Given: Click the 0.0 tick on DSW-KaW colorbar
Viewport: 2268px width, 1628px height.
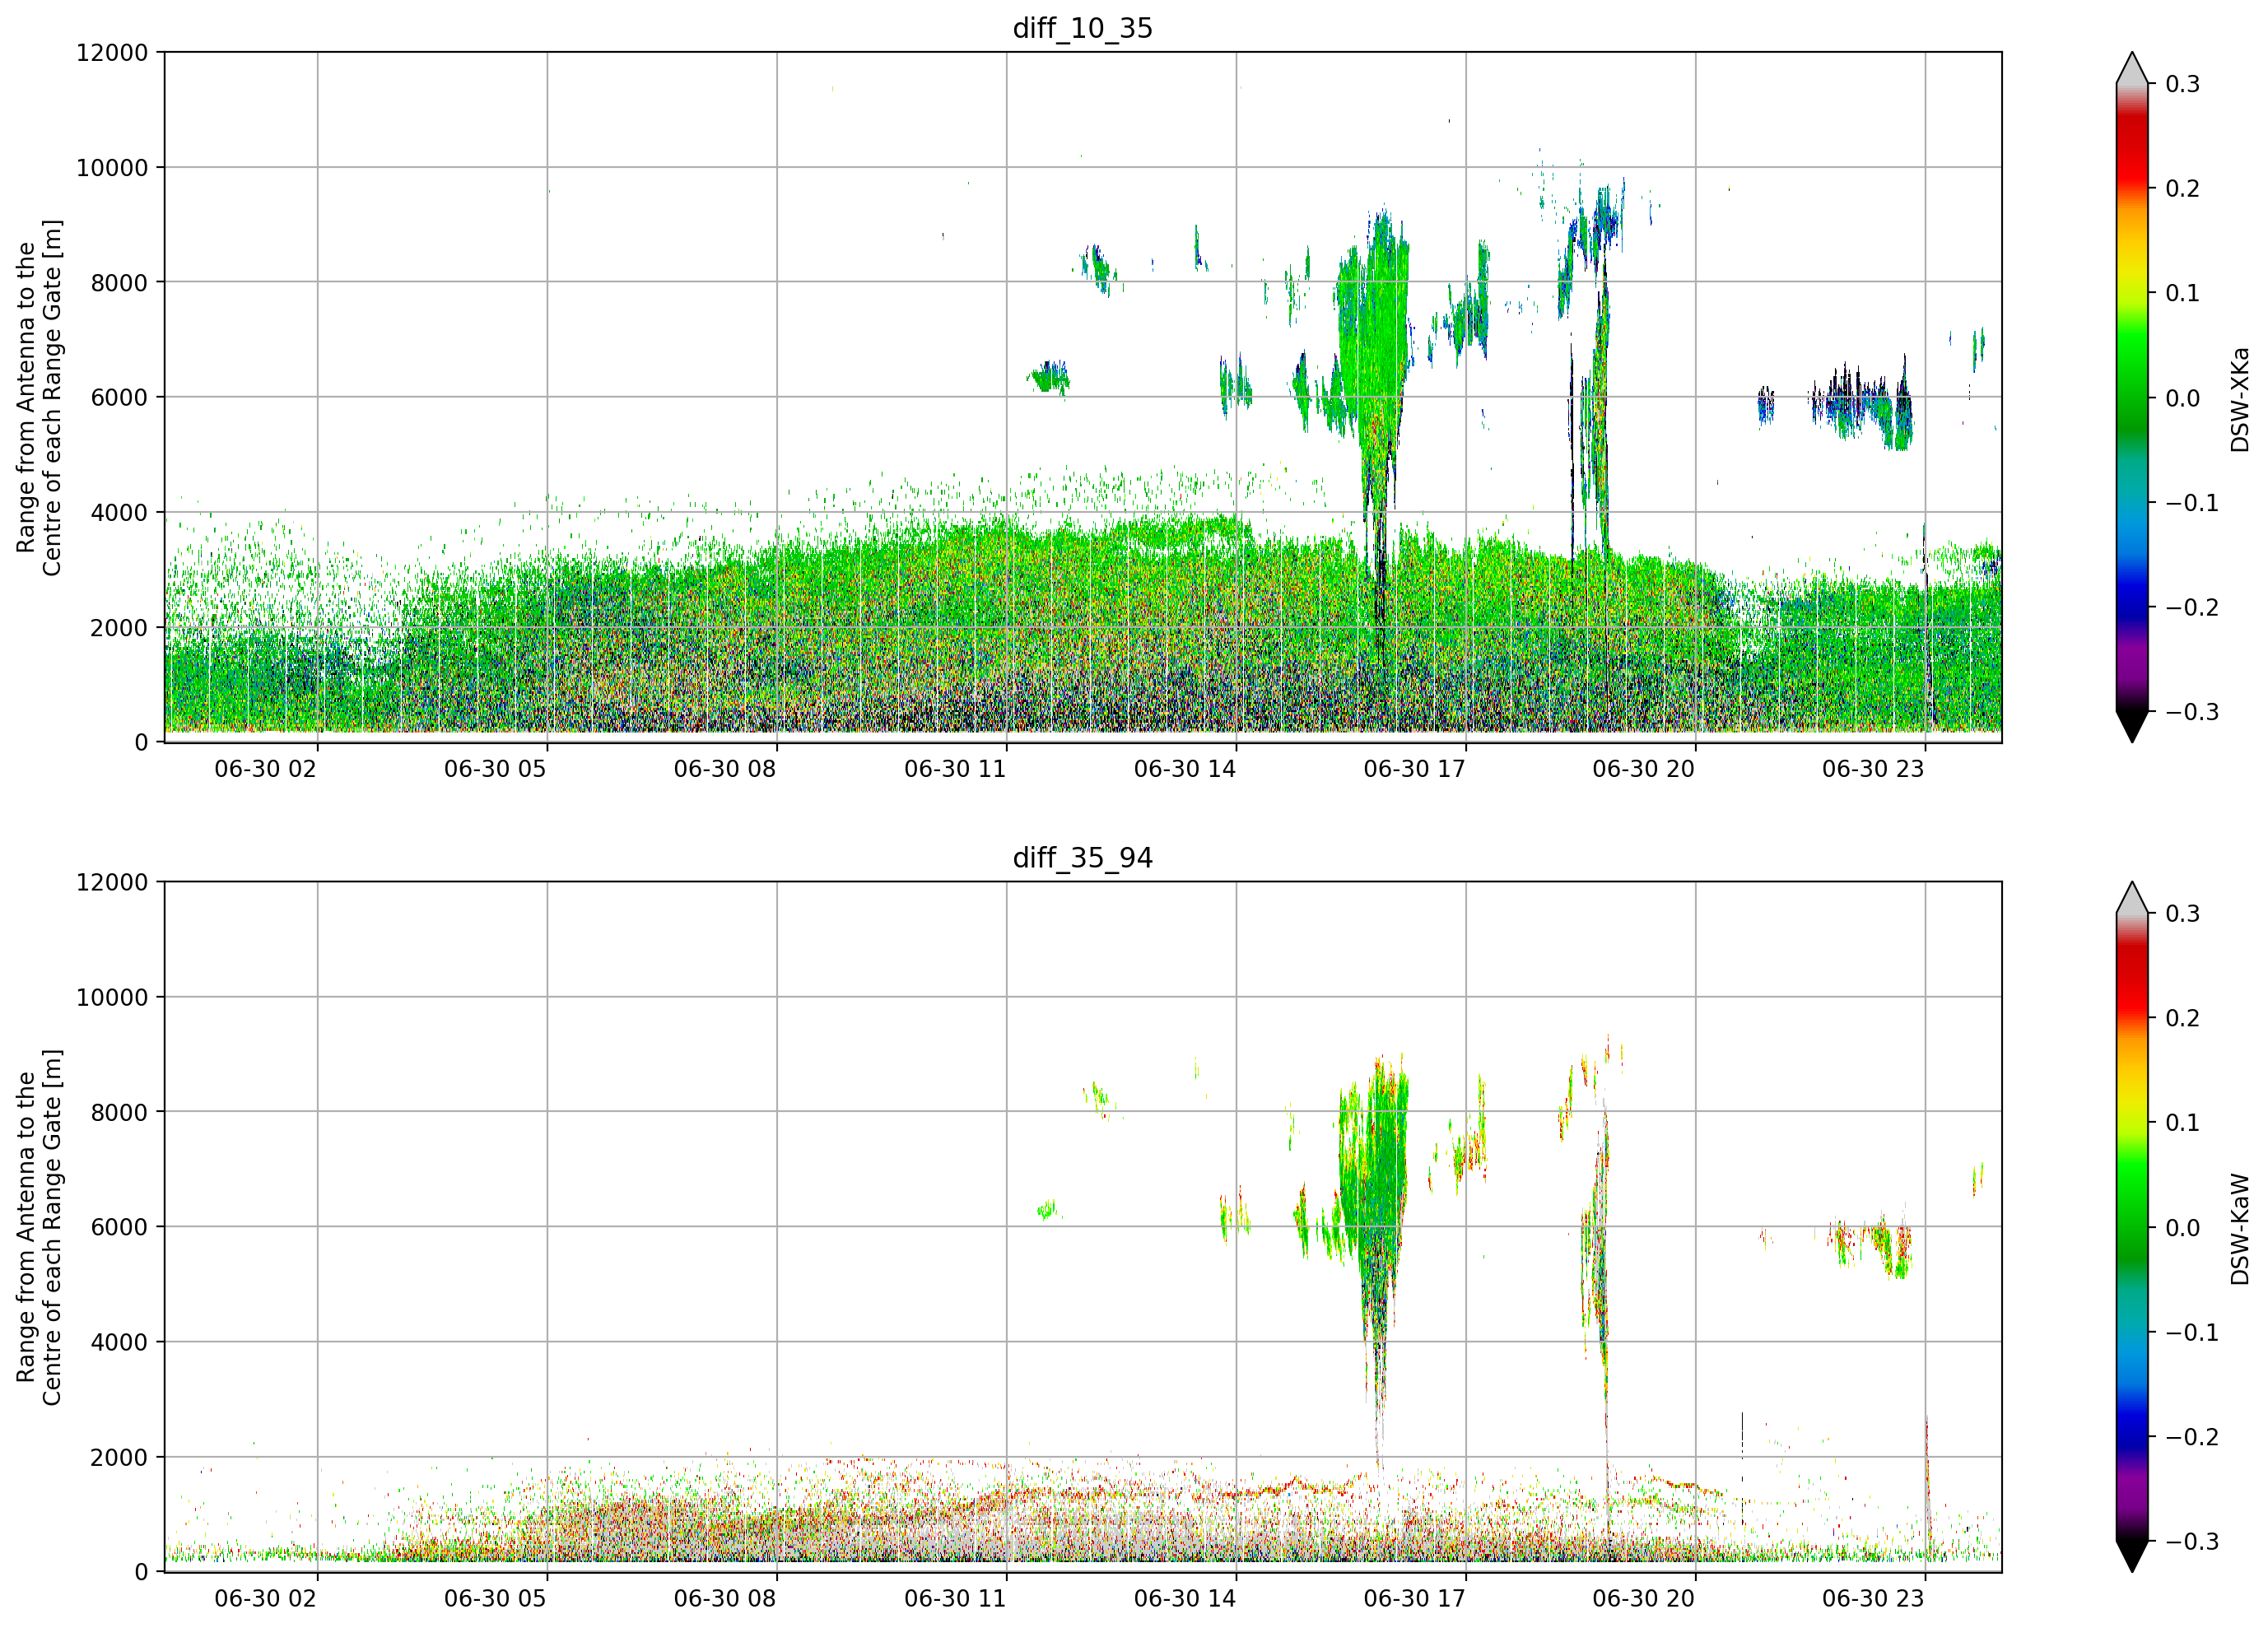Looking at the screenshot, I should [x=2182, y=1228].
